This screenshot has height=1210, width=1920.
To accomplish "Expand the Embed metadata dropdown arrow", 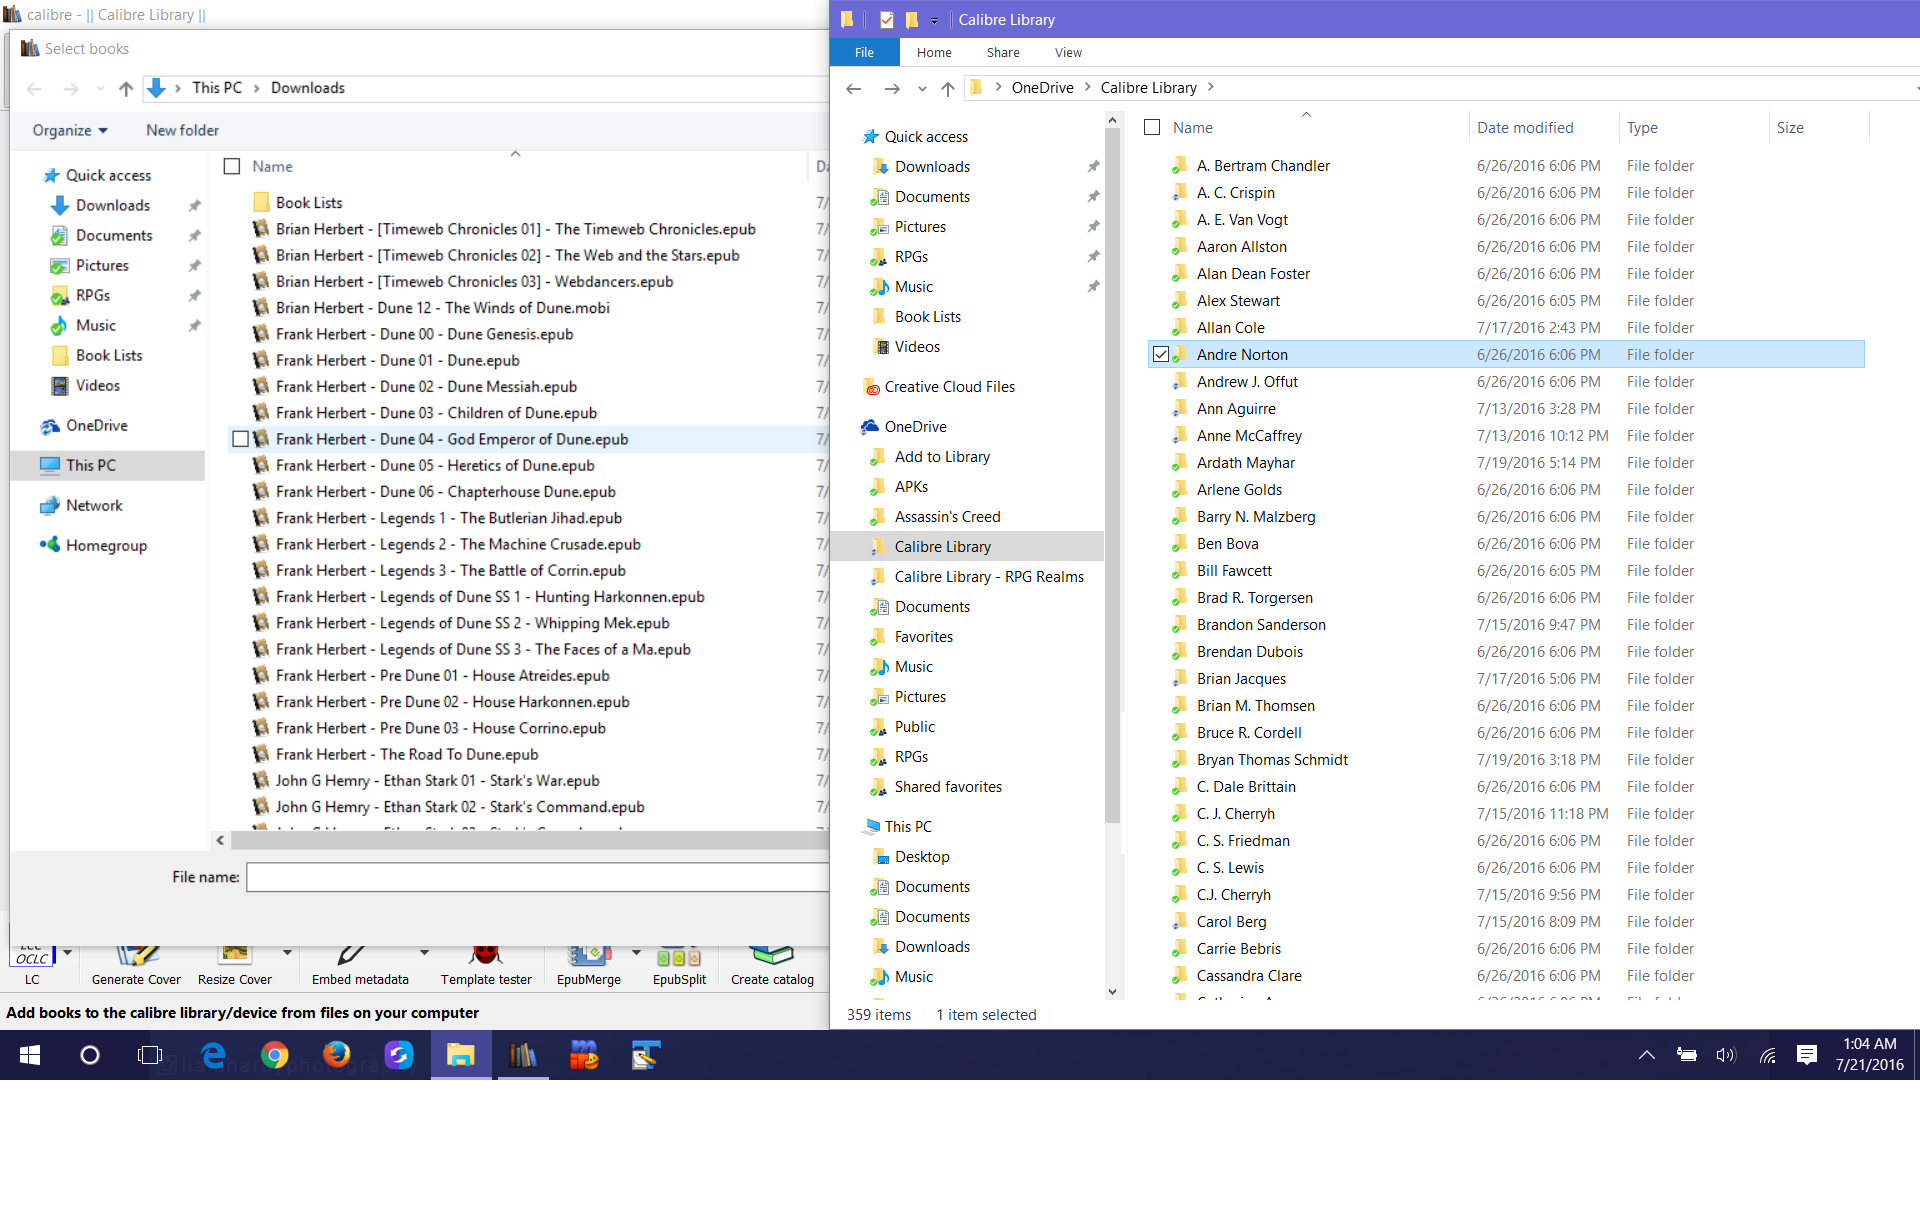I will point(425,952).
